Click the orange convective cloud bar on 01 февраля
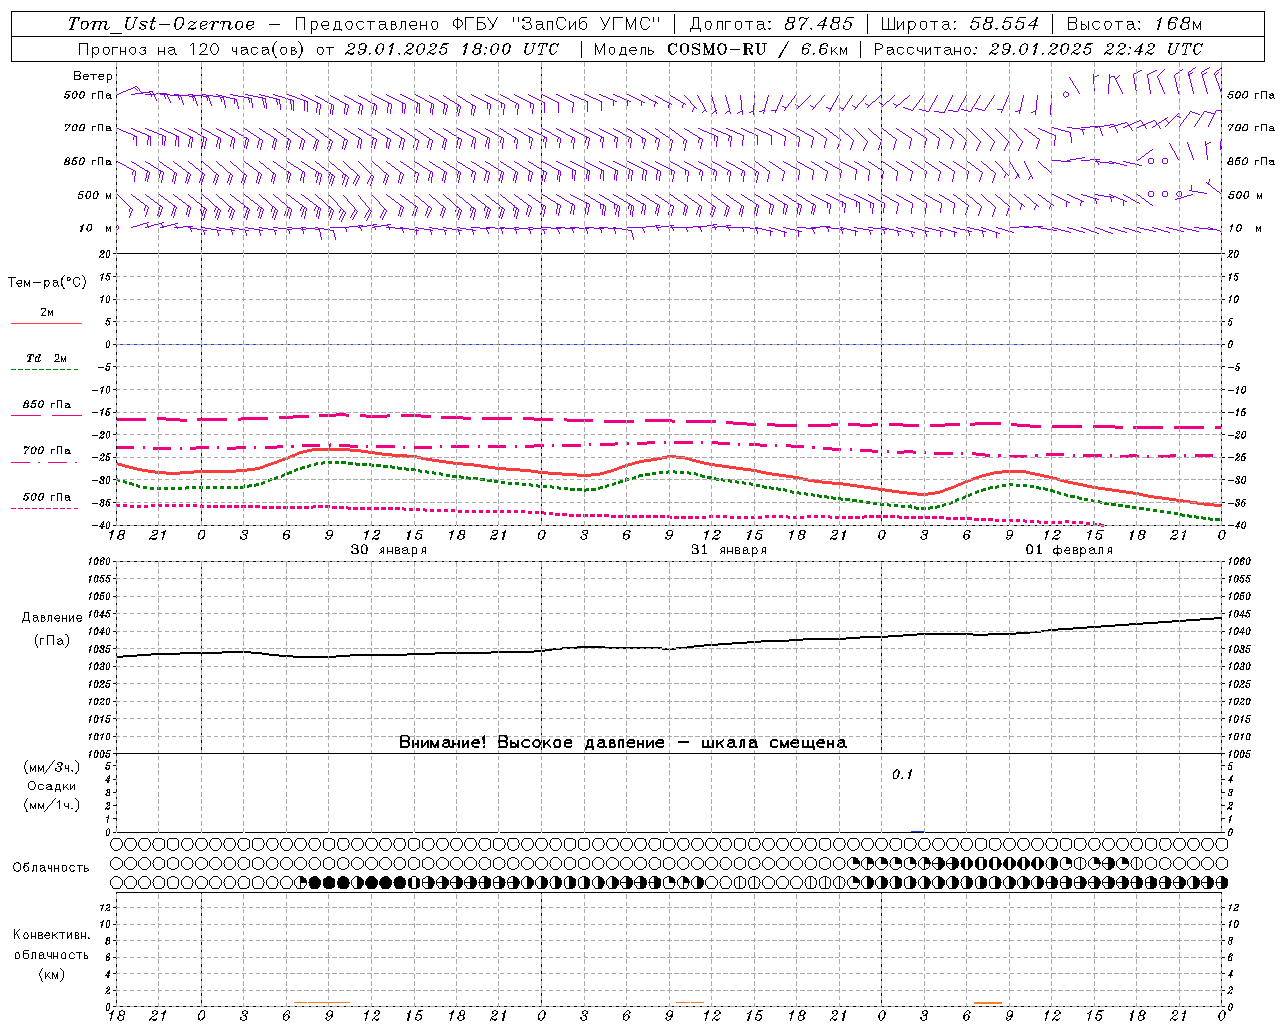The image size is (1280, 1024). [988, 1002]
